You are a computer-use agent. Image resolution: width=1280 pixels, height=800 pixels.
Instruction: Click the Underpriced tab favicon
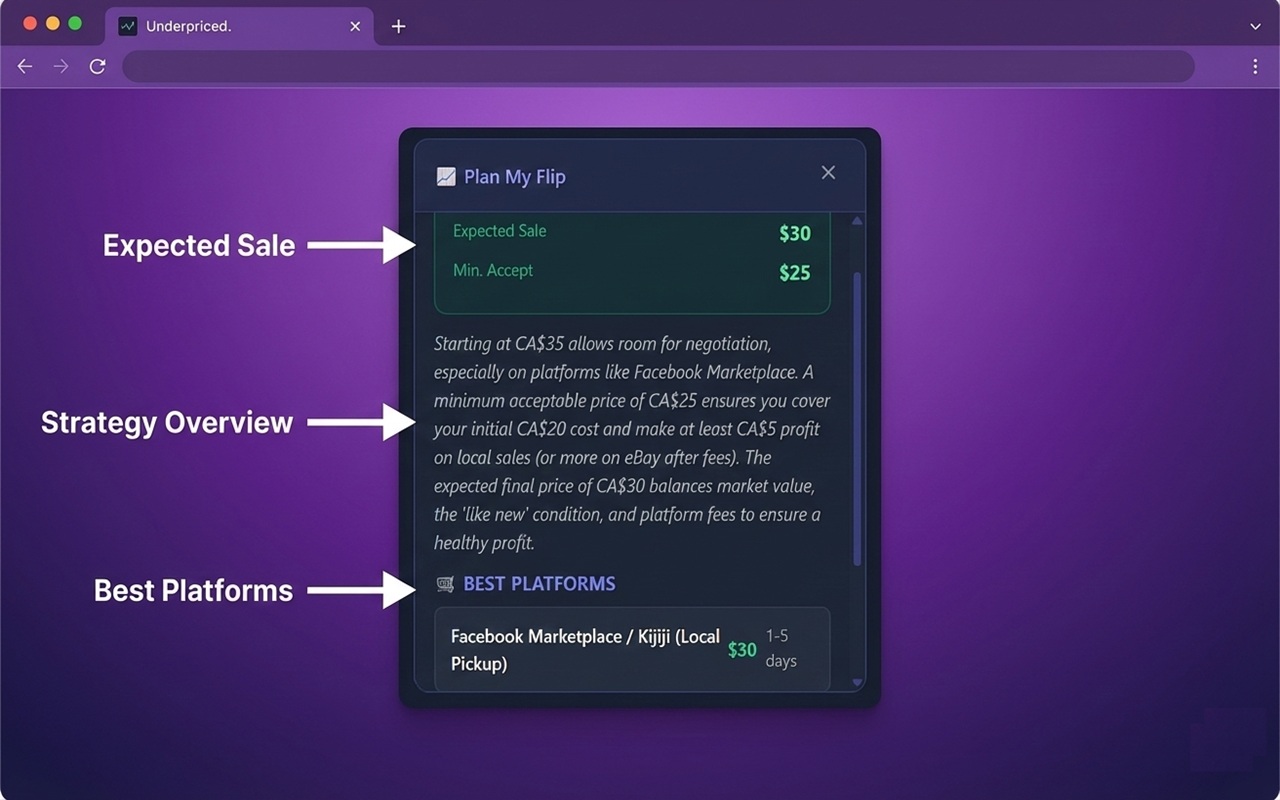tap(127, 26)
